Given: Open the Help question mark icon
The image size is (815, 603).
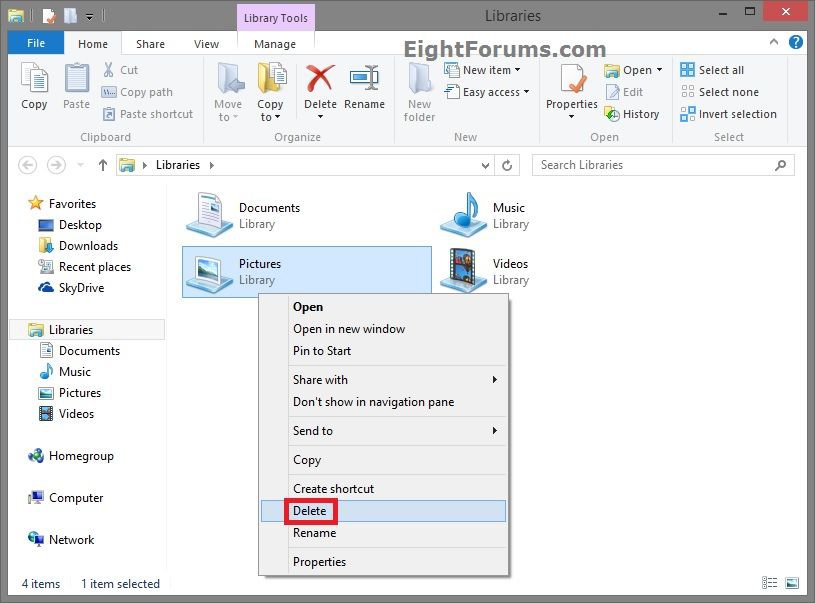Looking at the screenshot, I should tap(796, 43).
